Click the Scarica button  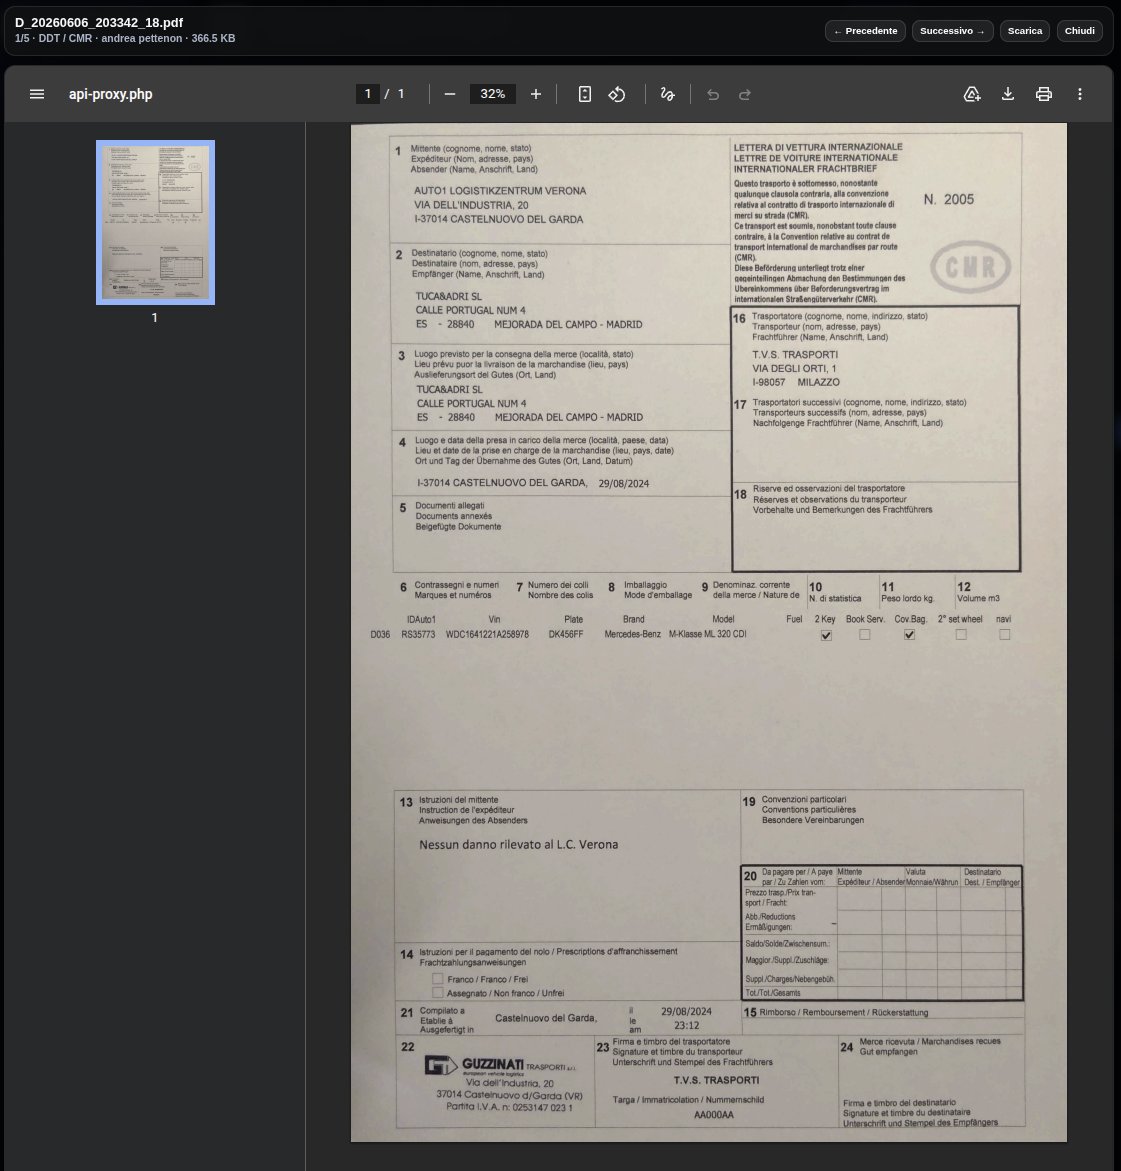tap(1025, 31)
